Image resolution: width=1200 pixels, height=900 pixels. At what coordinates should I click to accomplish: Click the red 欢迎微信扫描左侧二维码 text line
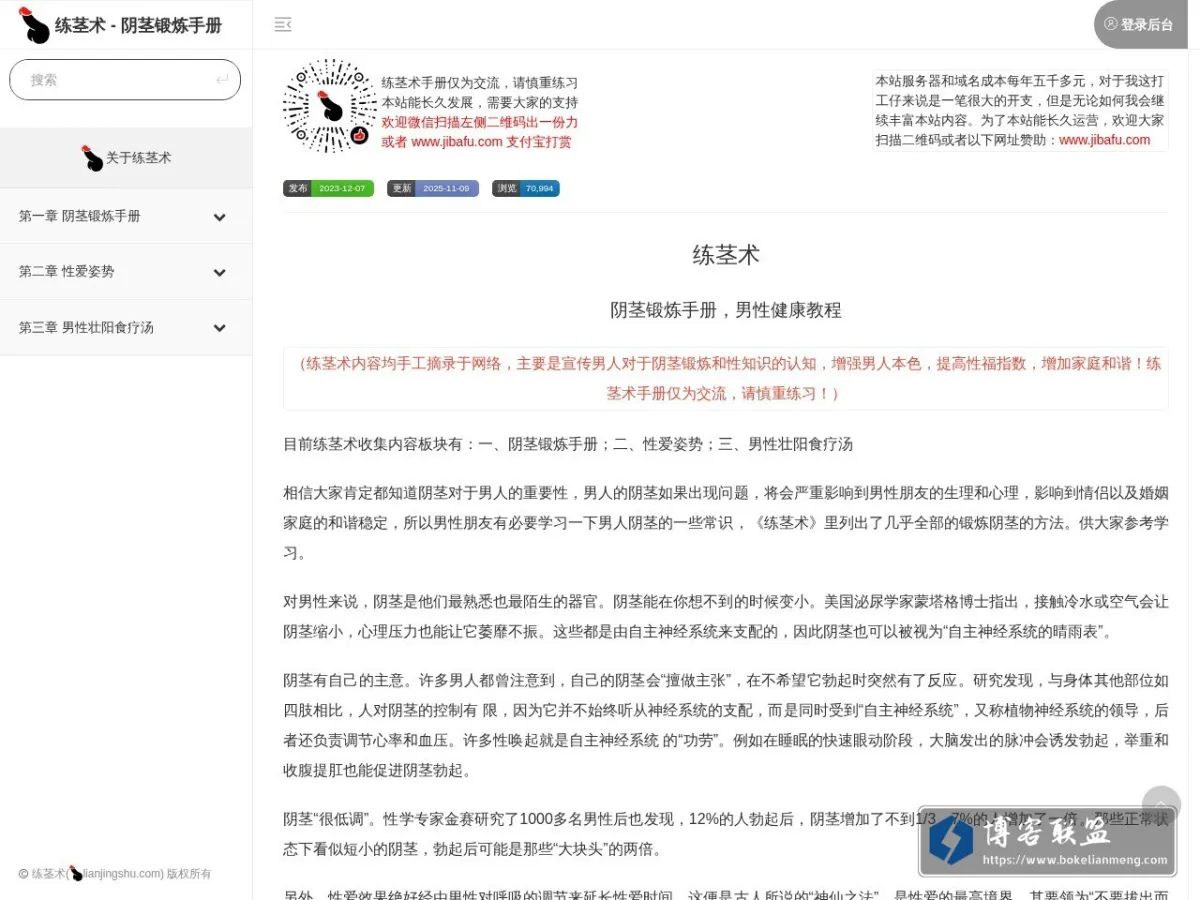[x=479, y=122]
